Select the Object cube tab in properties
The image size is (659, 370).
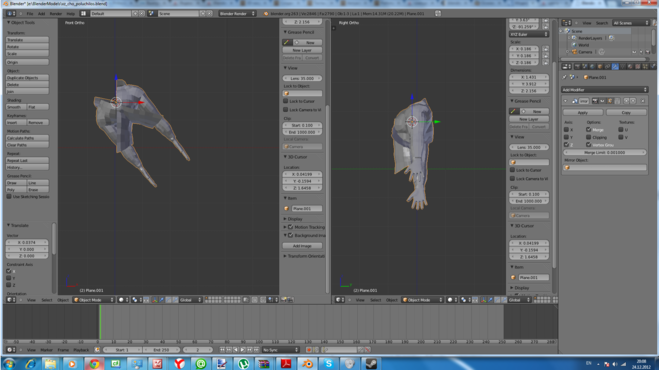pos(600,66)
